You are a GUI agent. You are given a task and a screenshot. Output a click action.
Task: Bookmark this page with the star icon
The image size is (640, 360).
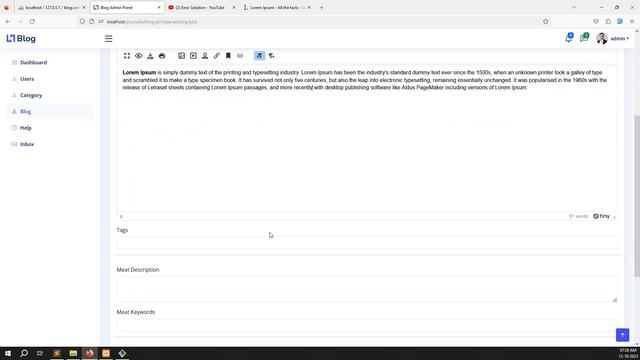point(545,21)
